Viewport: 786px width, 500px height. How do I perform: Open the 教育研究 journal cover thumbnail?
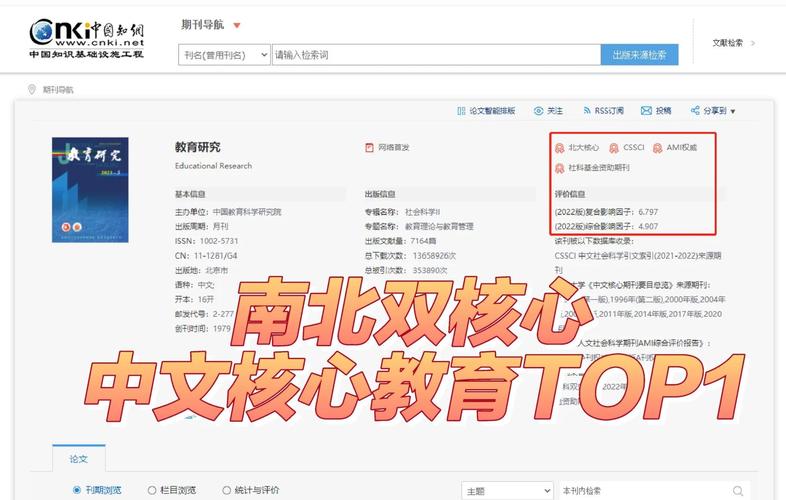[90, 190]
